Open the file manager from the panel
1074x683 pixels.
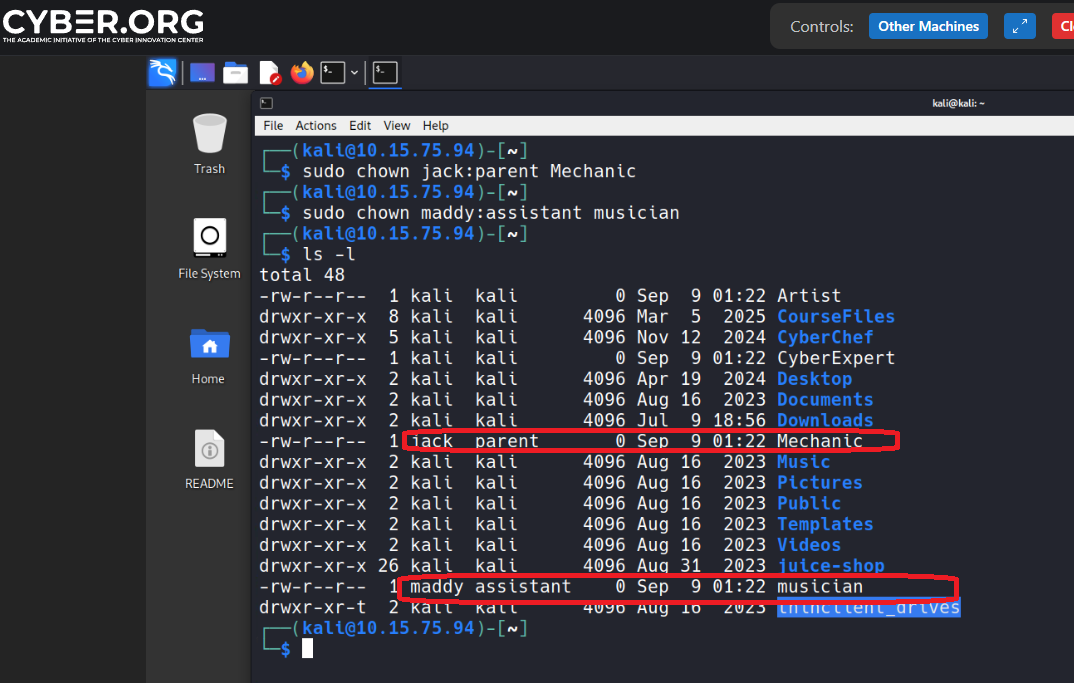pyautogui.click(x=235, y=73)
